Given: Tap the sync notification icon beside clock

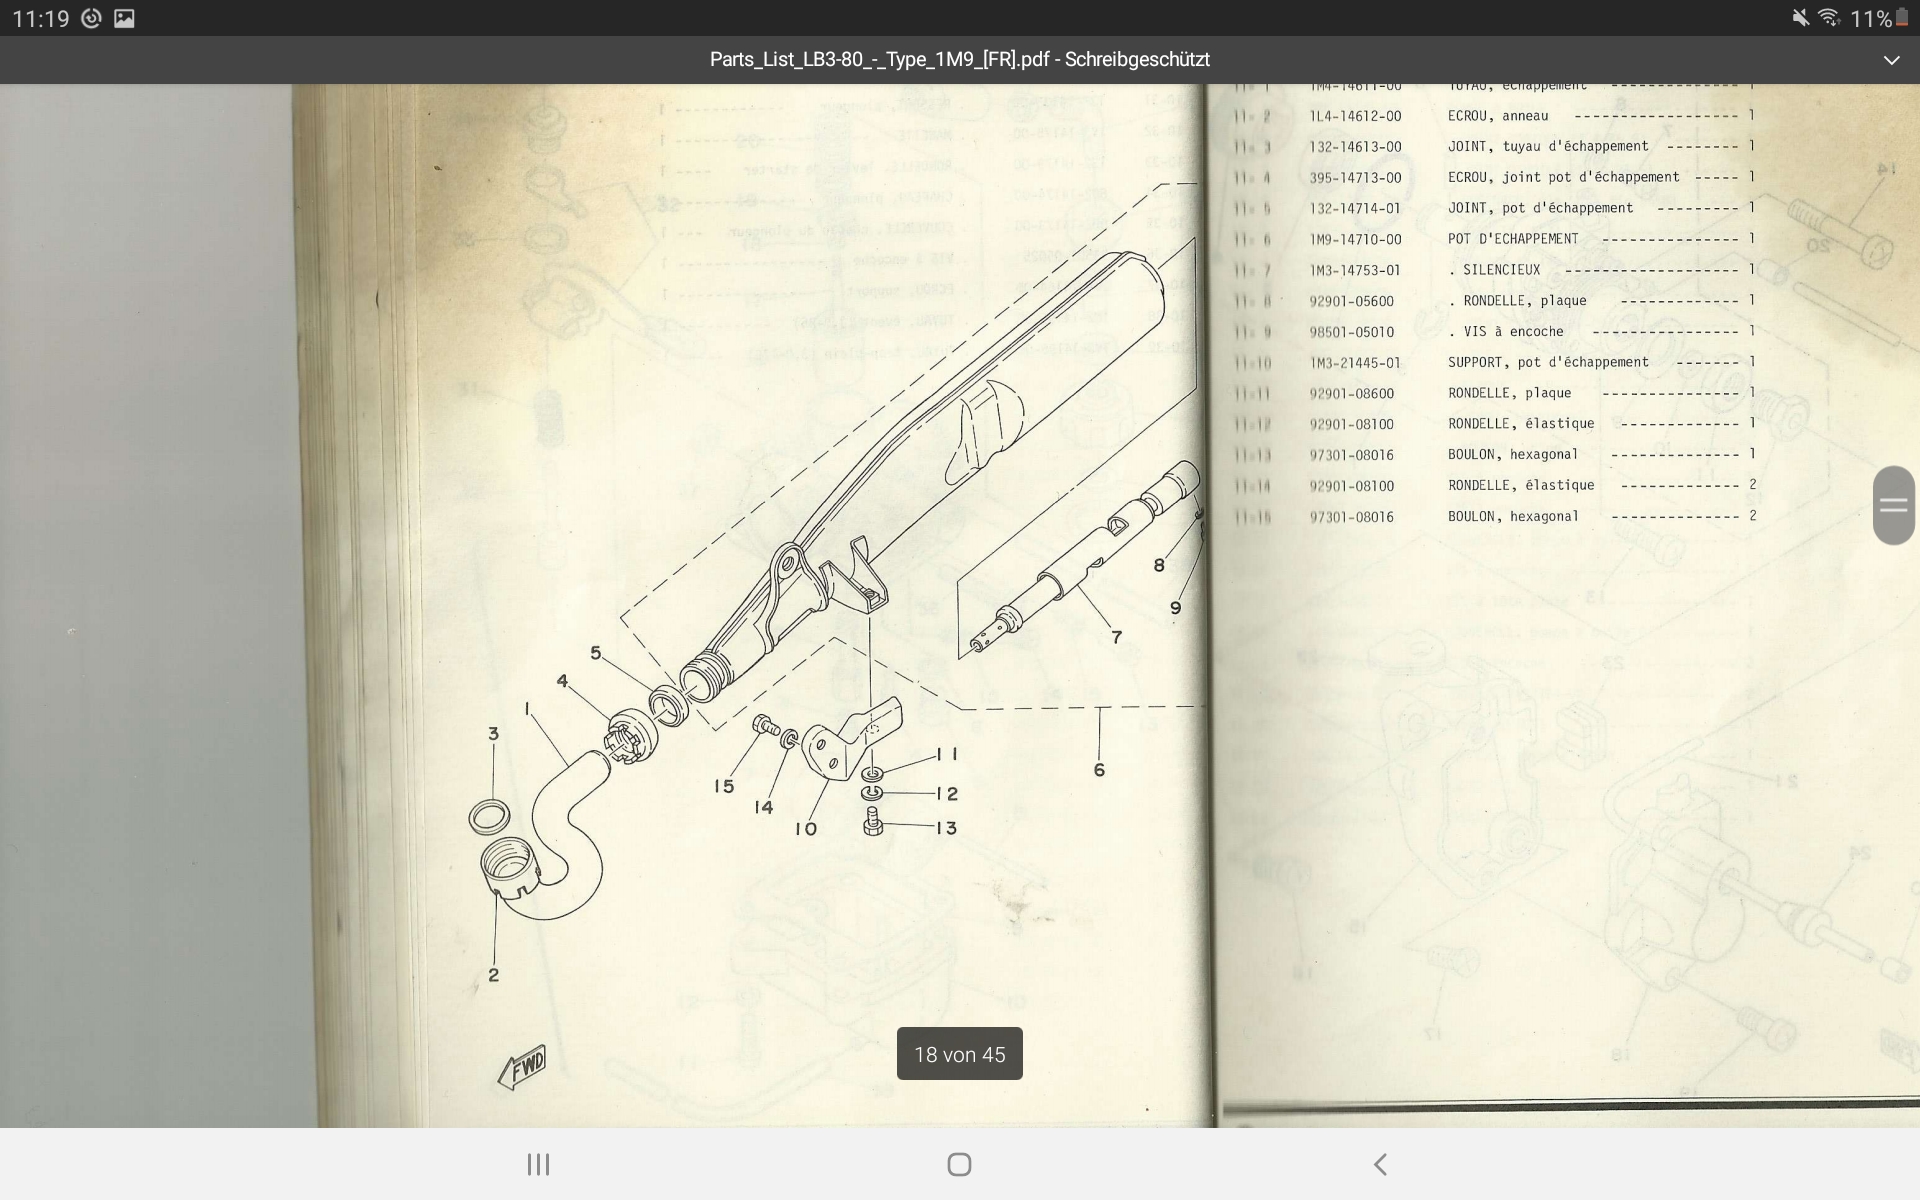Looking at the screenshot, I should pos(91,18).
